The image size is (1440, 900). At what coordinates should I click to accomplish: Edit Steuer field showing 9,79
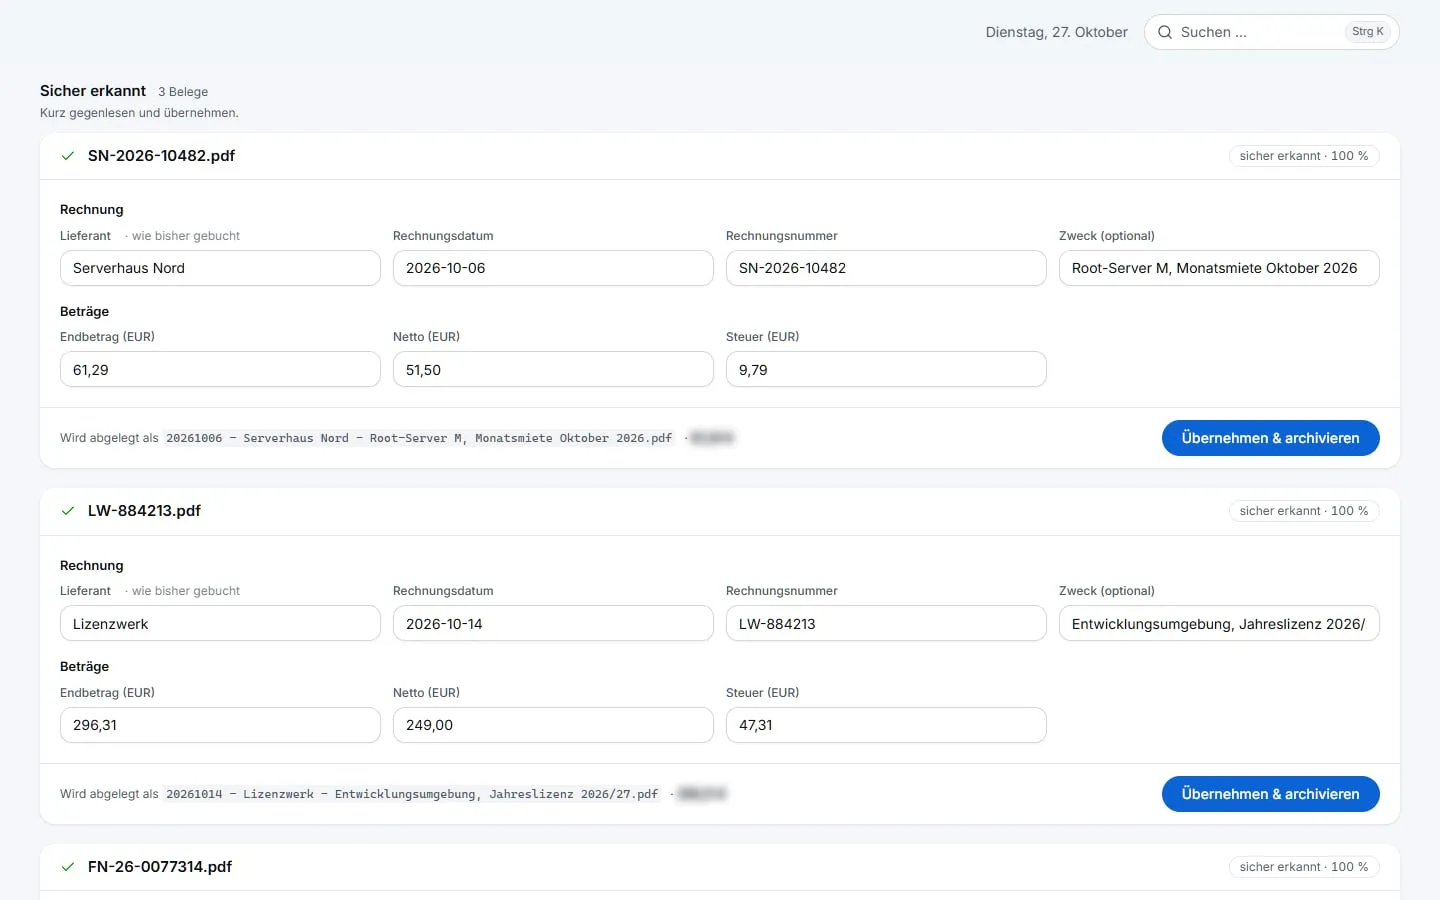pos(886,369)
